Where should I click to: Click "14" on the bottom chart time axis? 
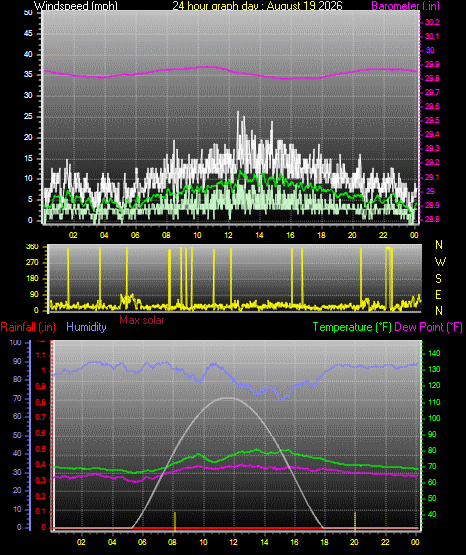264,542
